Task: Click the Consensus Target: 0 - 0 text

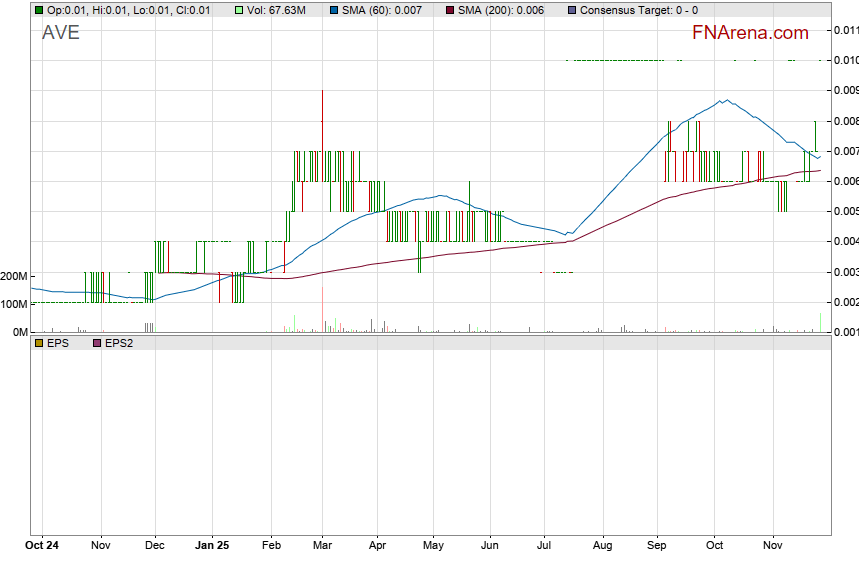Action: tap(639, 10)
